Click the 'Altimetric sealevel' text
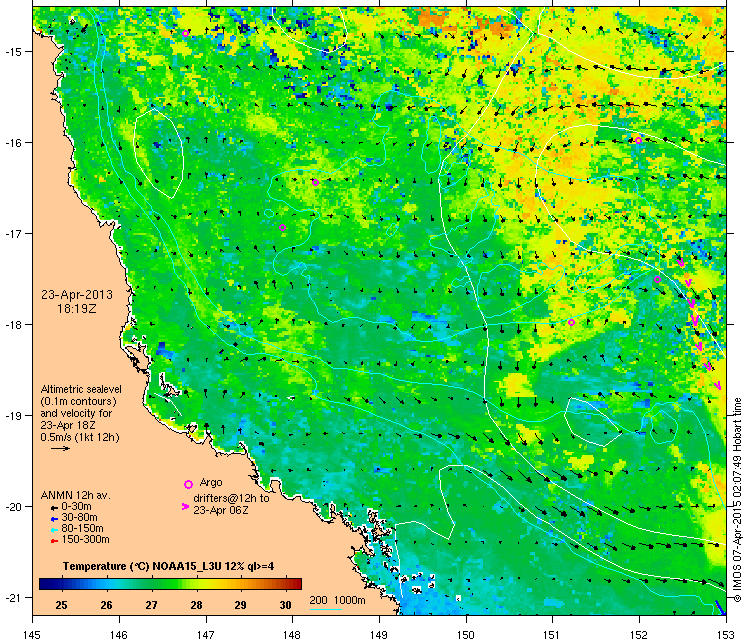The height and width of the screenshot is (640, 750). tap(81, 389)
